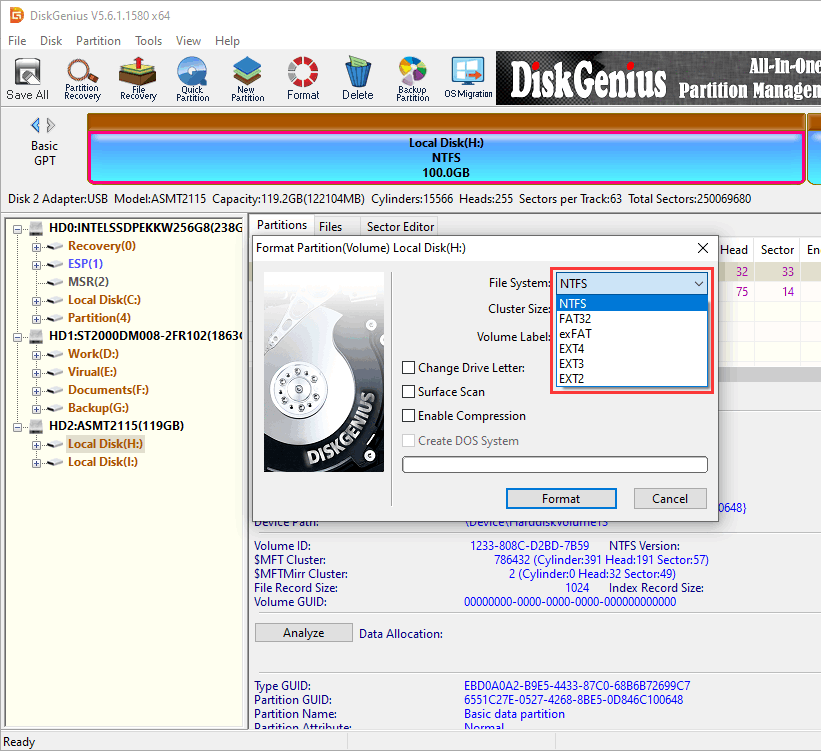Screen dimensions: 821x751
Task: Click the Save All toolbar icon
Action: [27, 79]
